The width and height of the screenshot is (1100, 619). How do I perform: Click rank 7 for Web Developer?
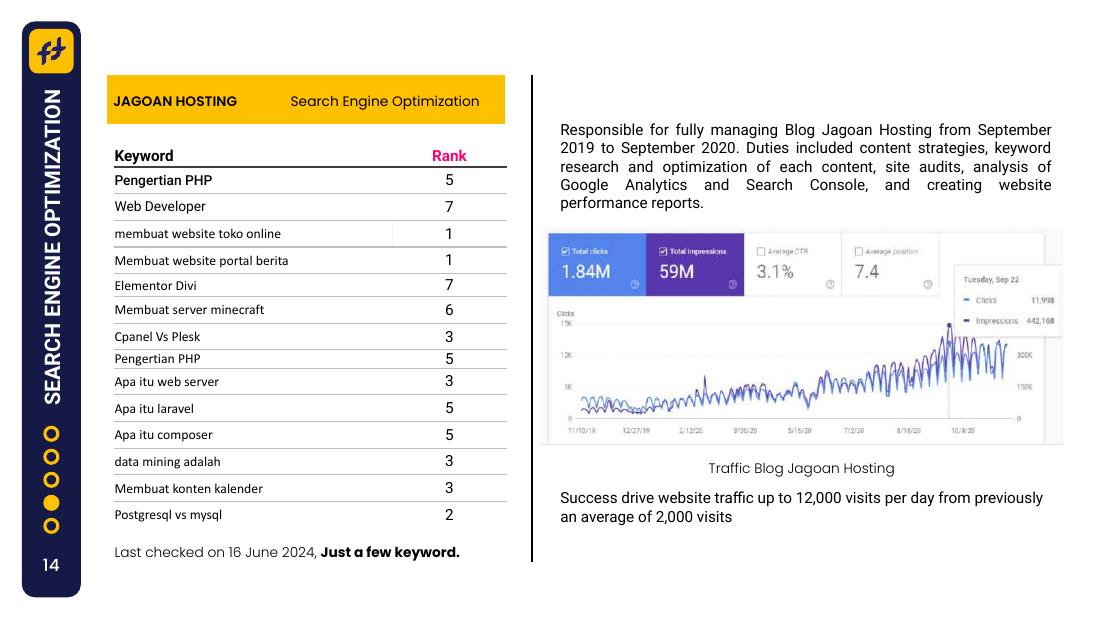449,207
